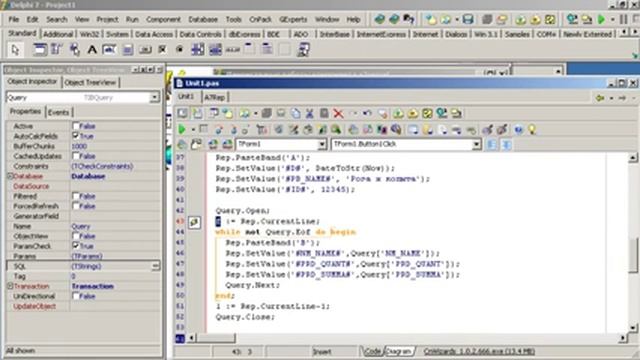Toggle the ObjectView property checkbox

pyautogui.click(x=76, y=236)
